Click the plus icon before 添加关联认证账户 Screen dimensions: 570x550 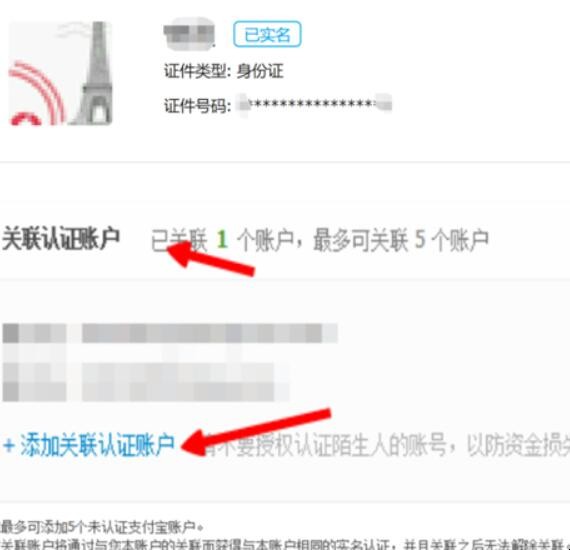9,445
